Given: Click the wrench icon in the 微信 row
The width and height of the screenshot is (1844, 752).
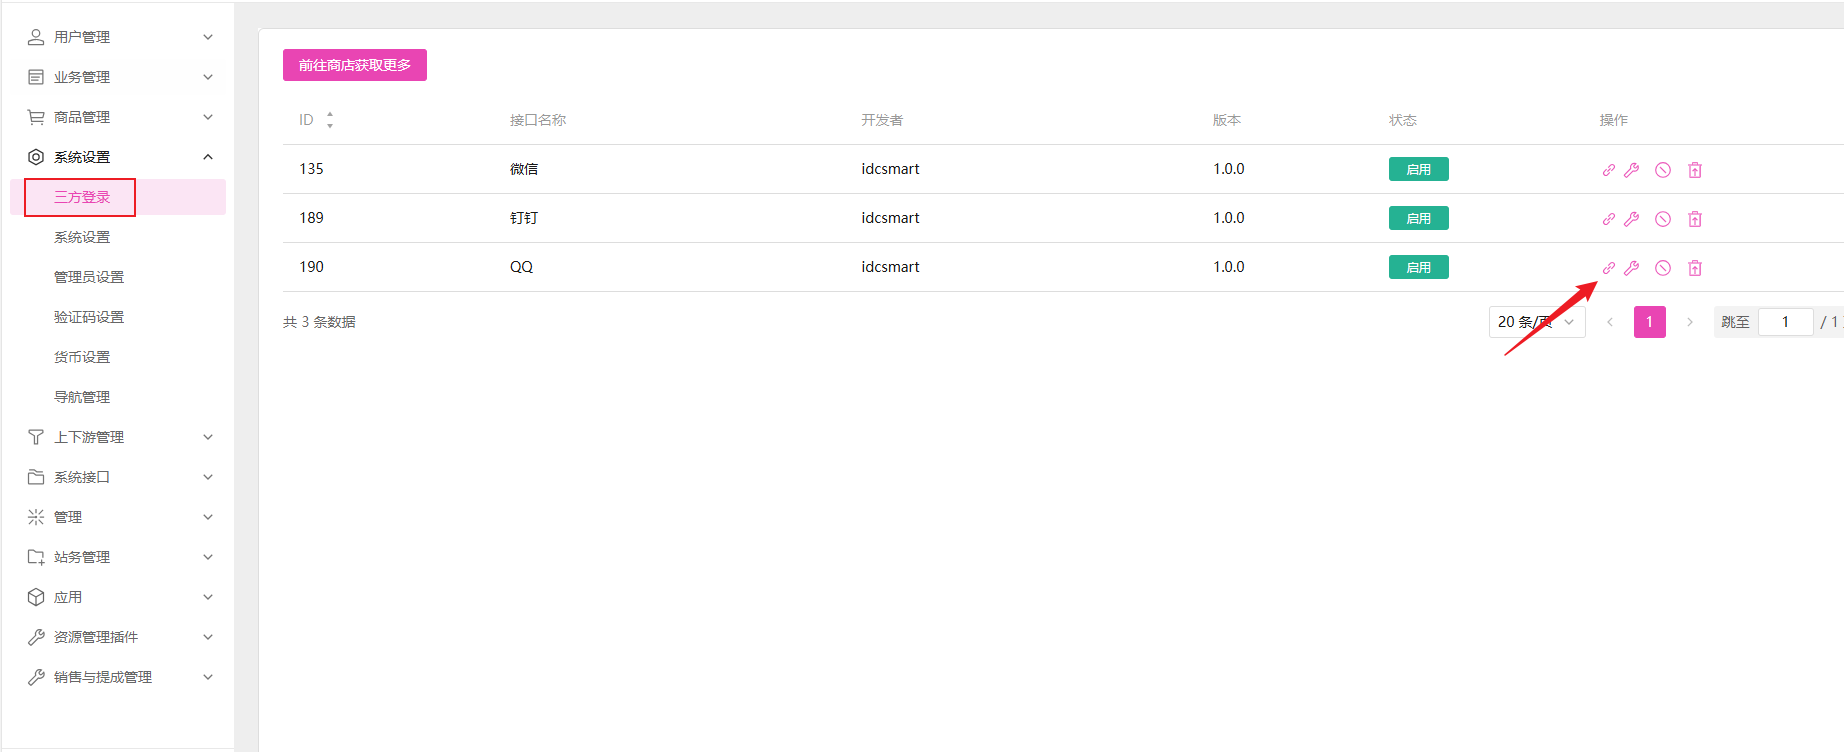Looking at the screenshot, I should click(x=1631, y=170).
